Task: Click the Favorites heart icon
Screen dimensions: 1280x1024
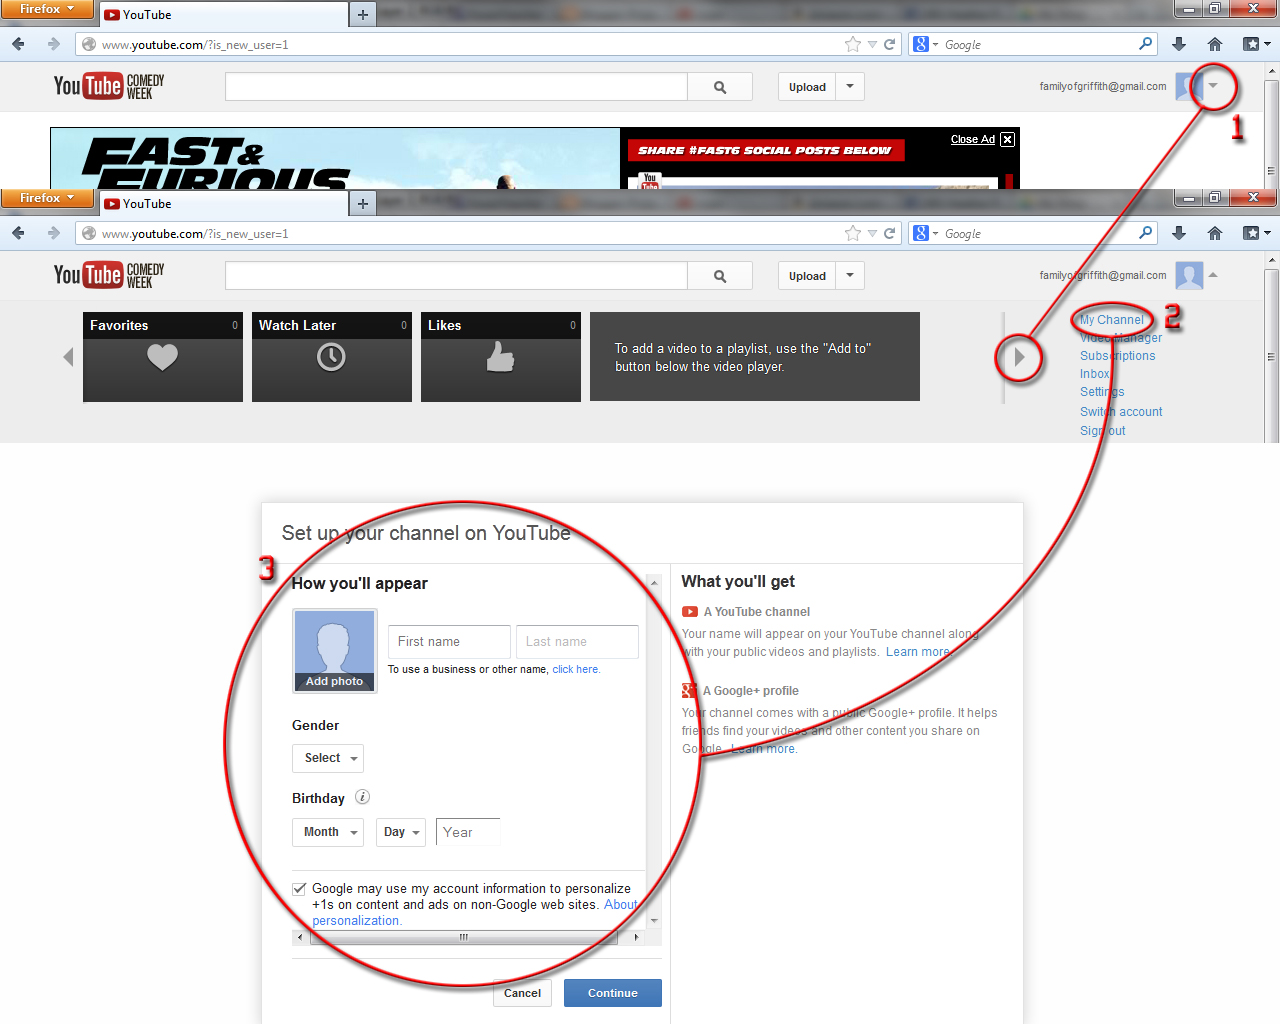Action: coord(162,357)
